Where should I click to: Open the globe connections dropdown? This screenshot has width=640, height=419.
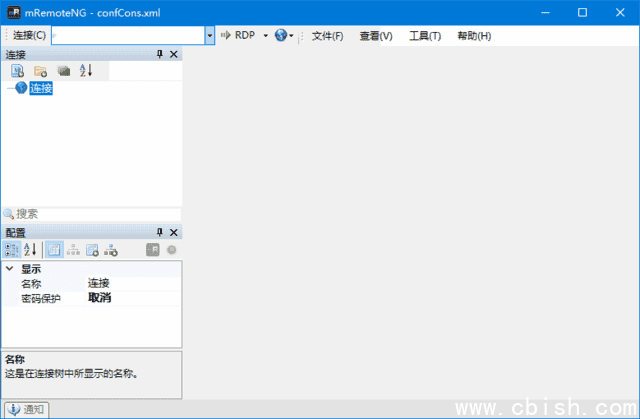[x=284, y=35]
